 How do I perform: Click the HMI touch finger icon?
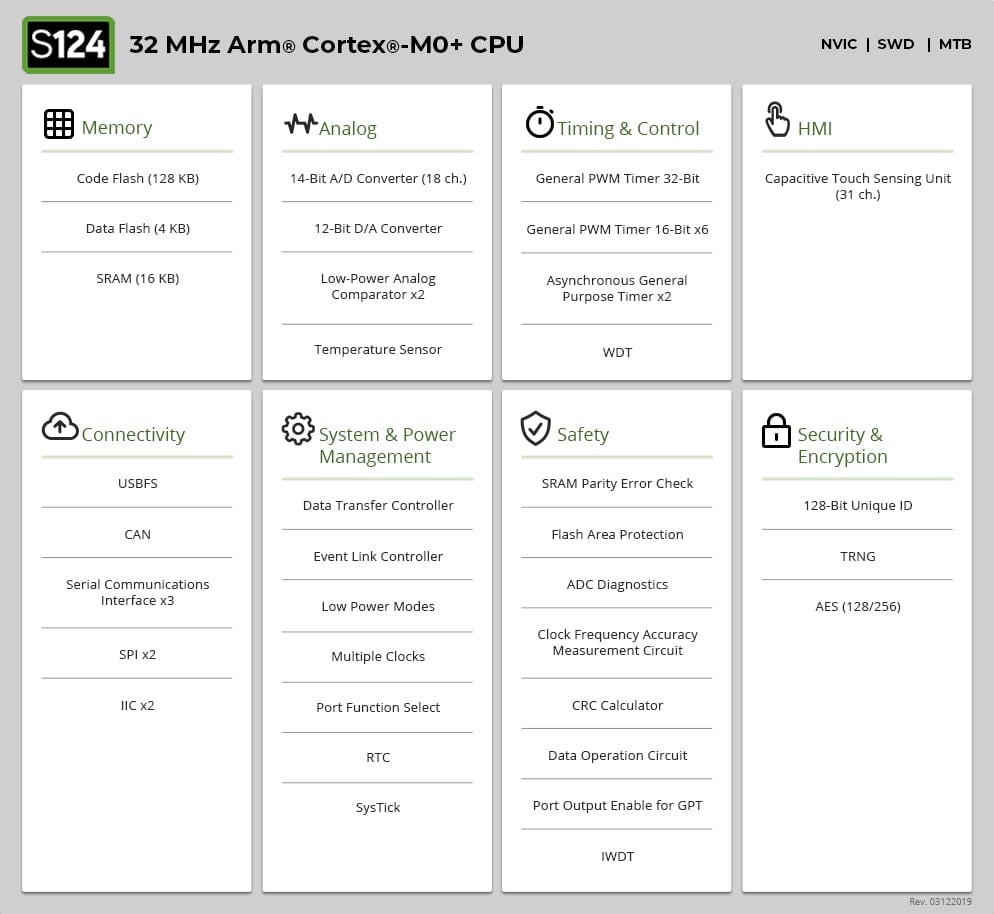777,120
